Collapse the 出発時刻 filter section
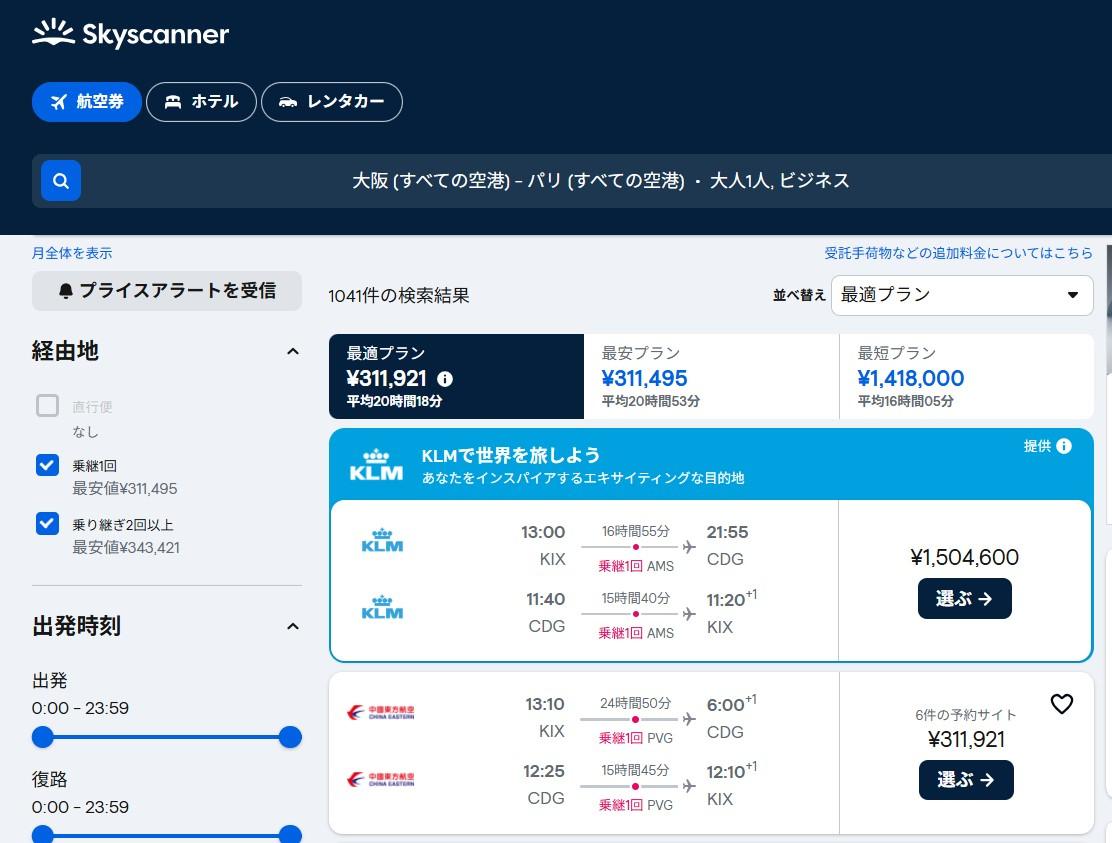 [293, 627]
